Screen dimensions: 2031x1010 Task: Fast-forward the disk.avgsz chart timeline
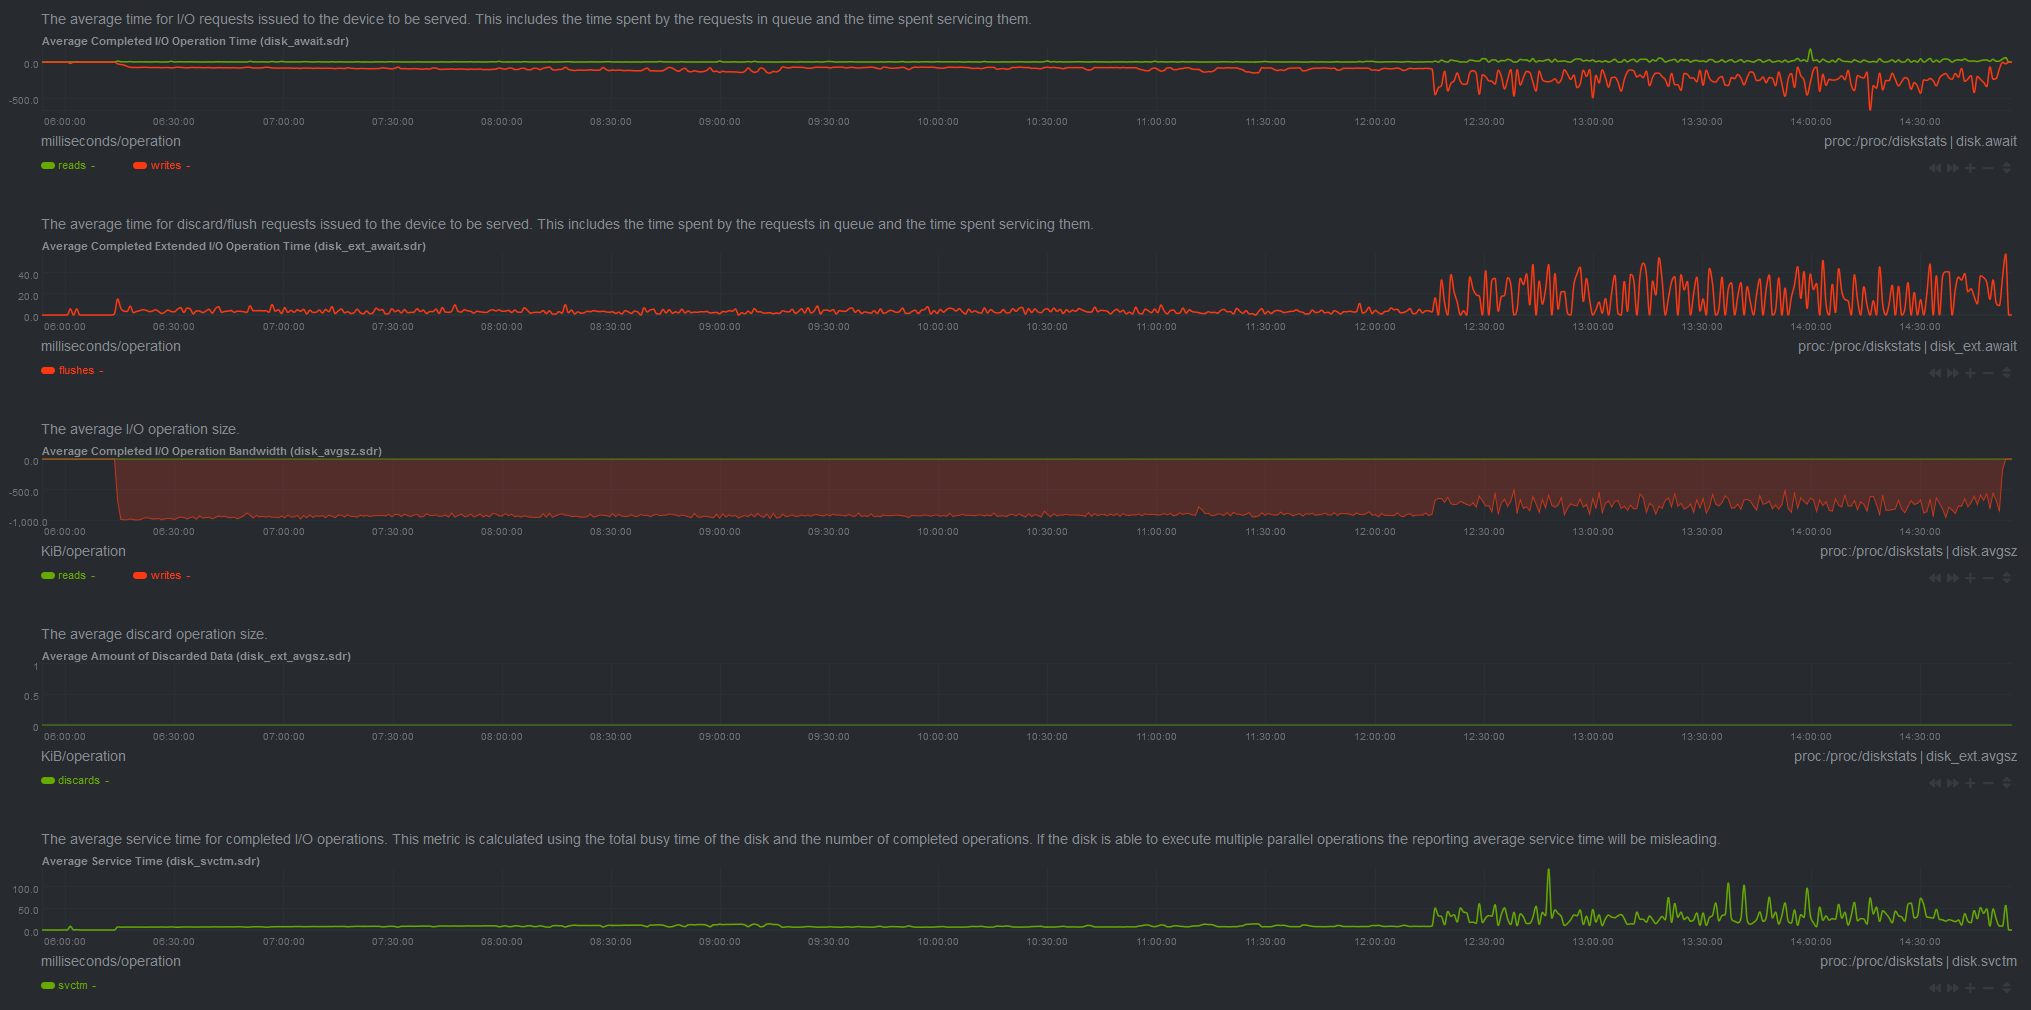[x=1953, y=578]
